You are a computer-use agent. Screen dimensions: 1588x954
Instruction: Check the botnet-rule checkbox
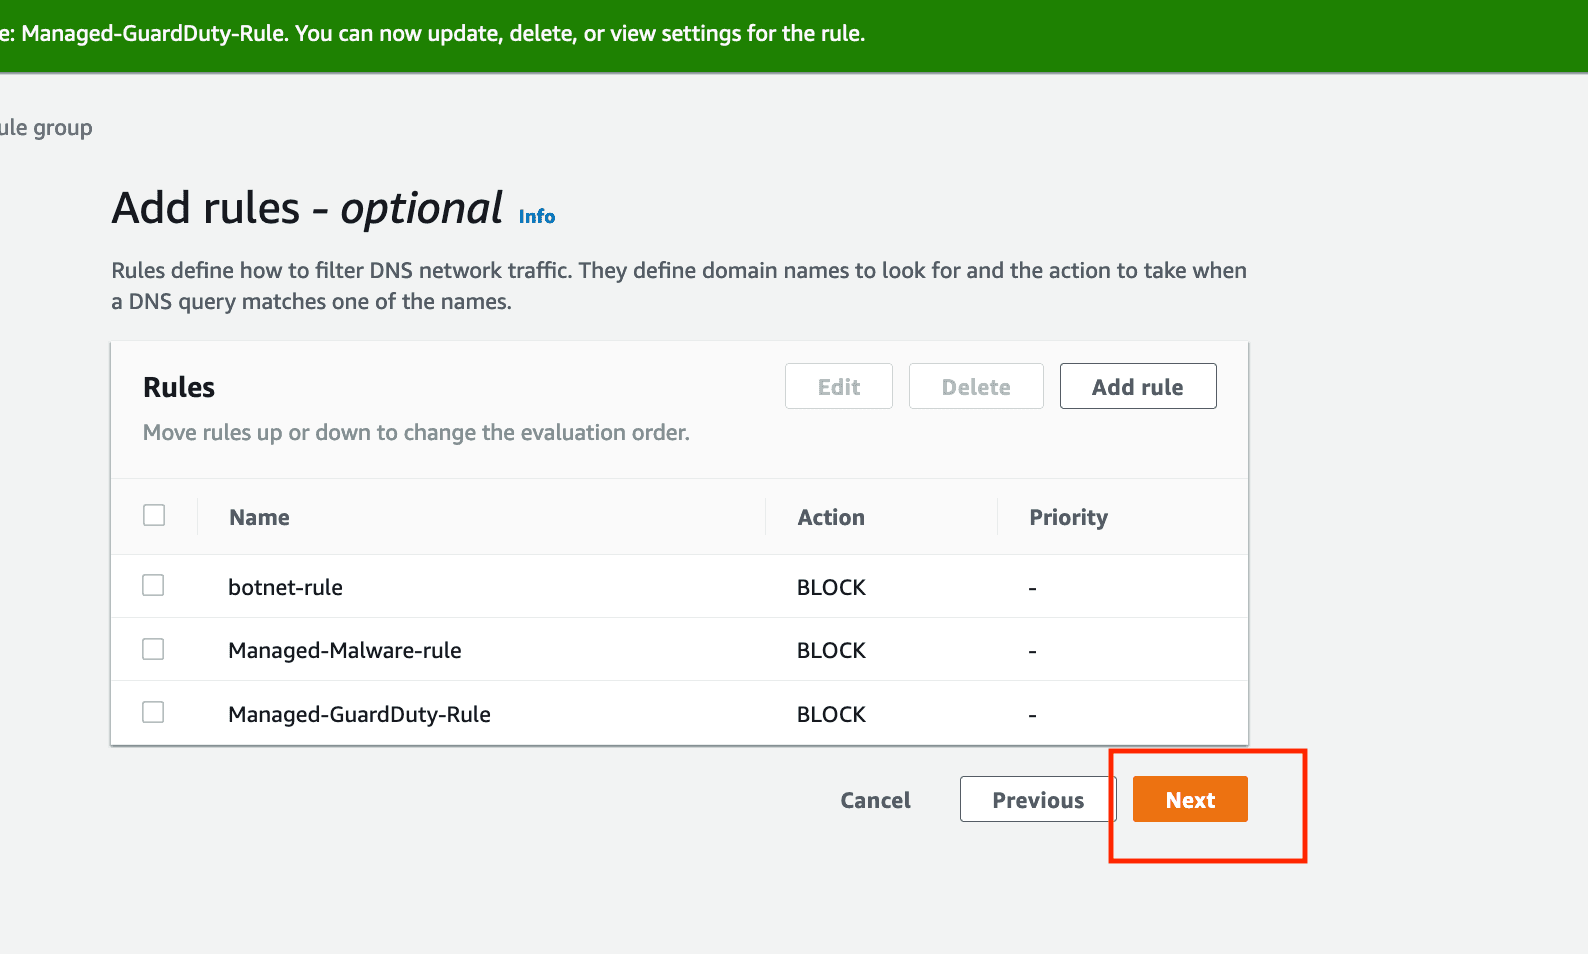153,585
